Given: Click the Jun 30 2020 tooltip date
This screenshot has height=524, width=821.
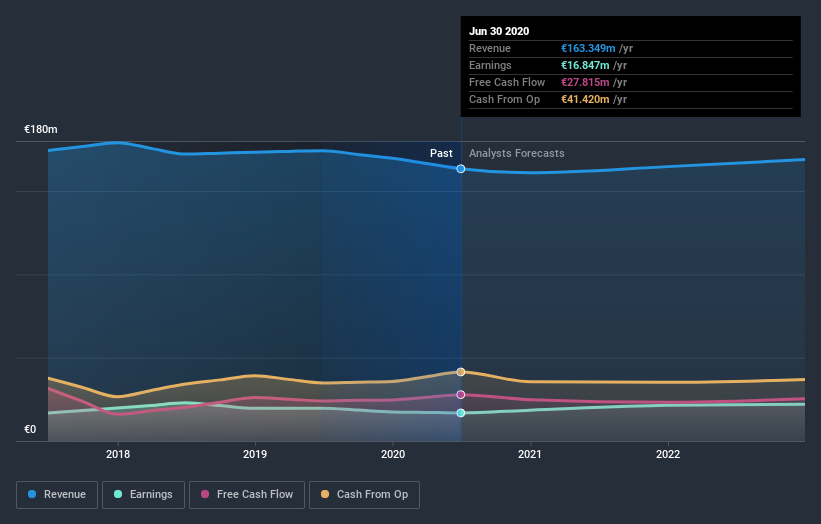Looking at the screenshot, I should click(499, 31).
